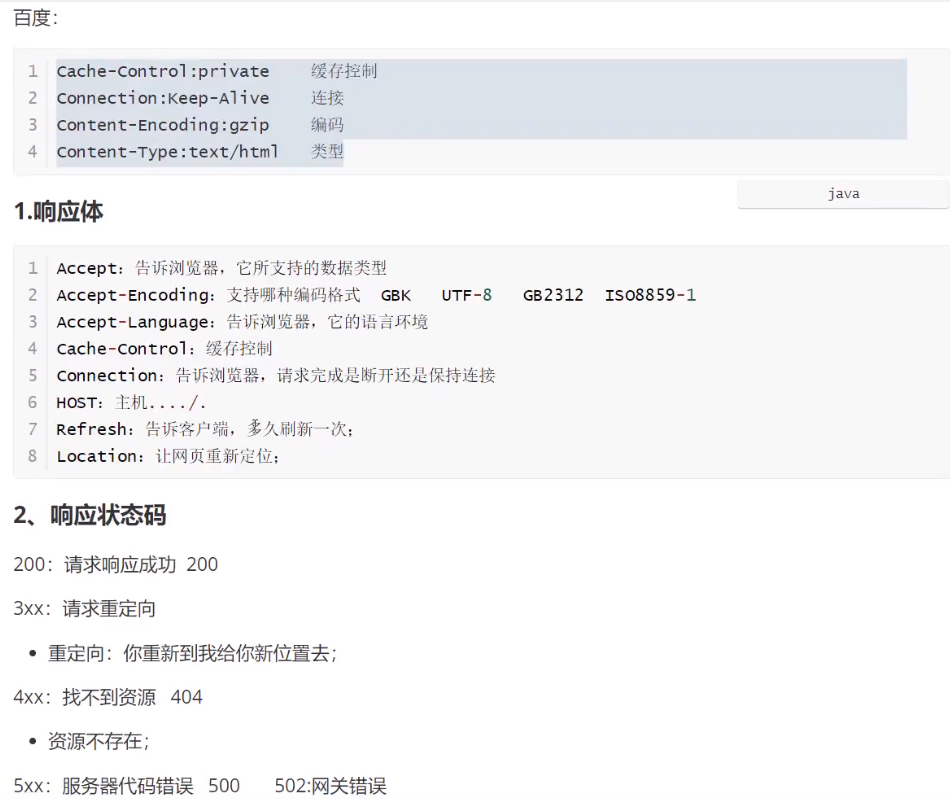Click the heading 1.响应体
This screenshot has width=950, height=799.
pos(58,212)
